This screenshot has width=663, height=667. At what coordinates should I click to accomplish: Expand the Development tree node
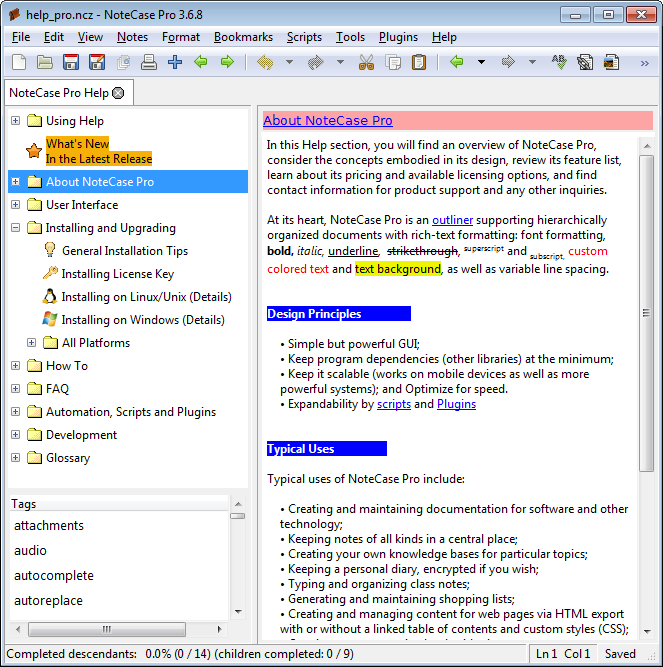point(15,435)
